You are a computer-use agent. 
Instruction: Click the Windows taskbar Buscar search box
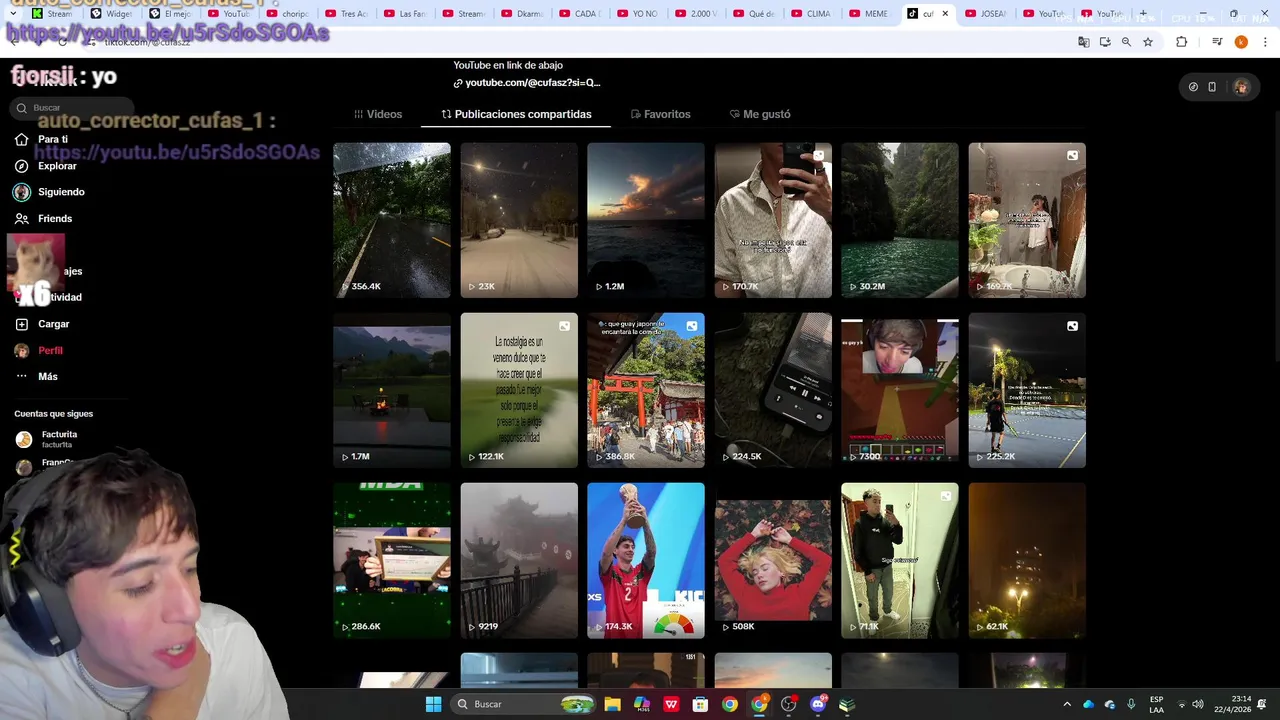(521, 704)
